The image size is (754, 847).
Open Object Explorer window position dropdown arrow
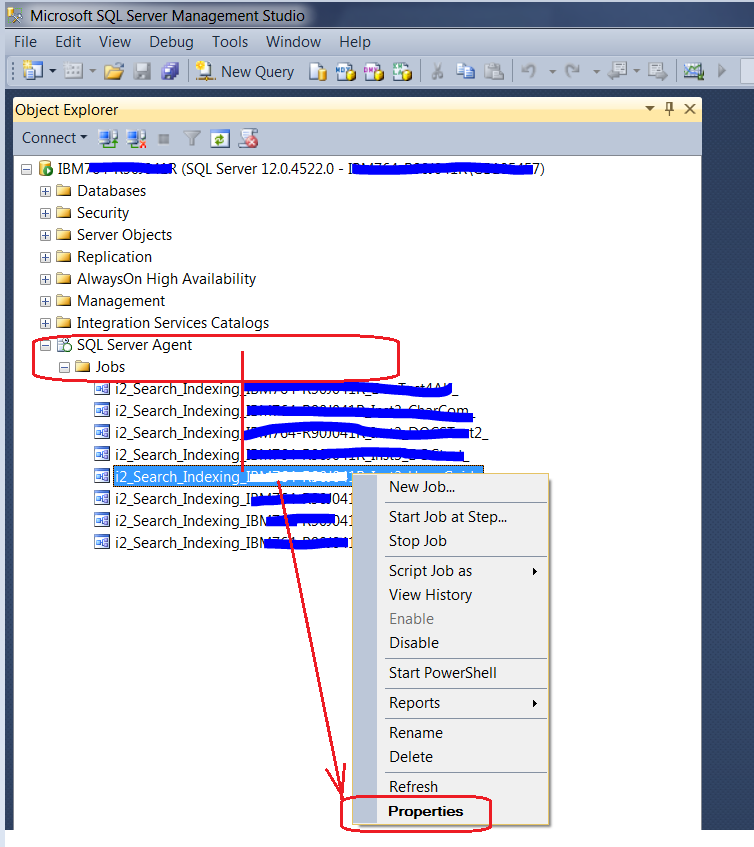click(650, 109)
